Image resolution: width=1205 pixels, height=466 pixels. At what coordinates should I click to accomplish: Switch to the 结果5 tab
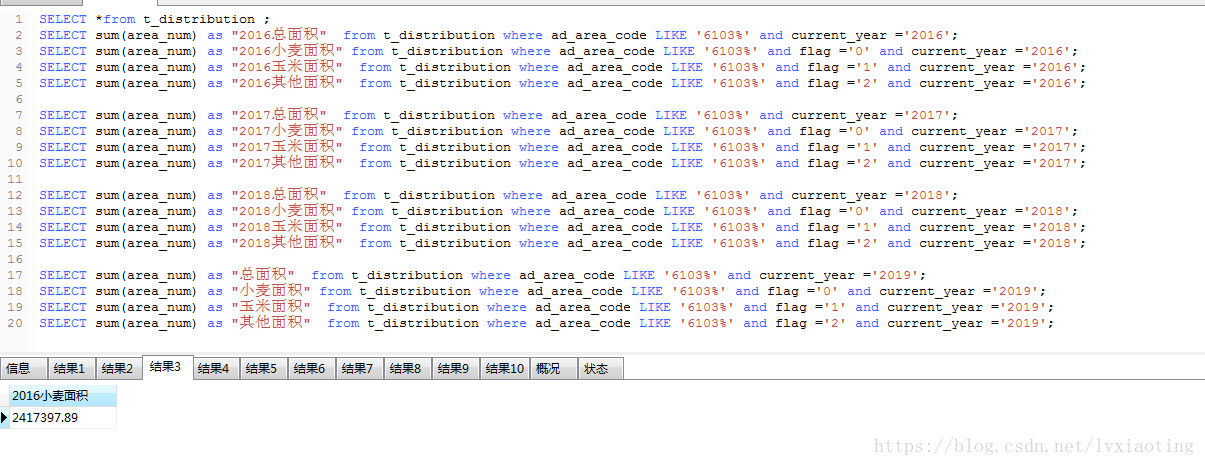263,369
